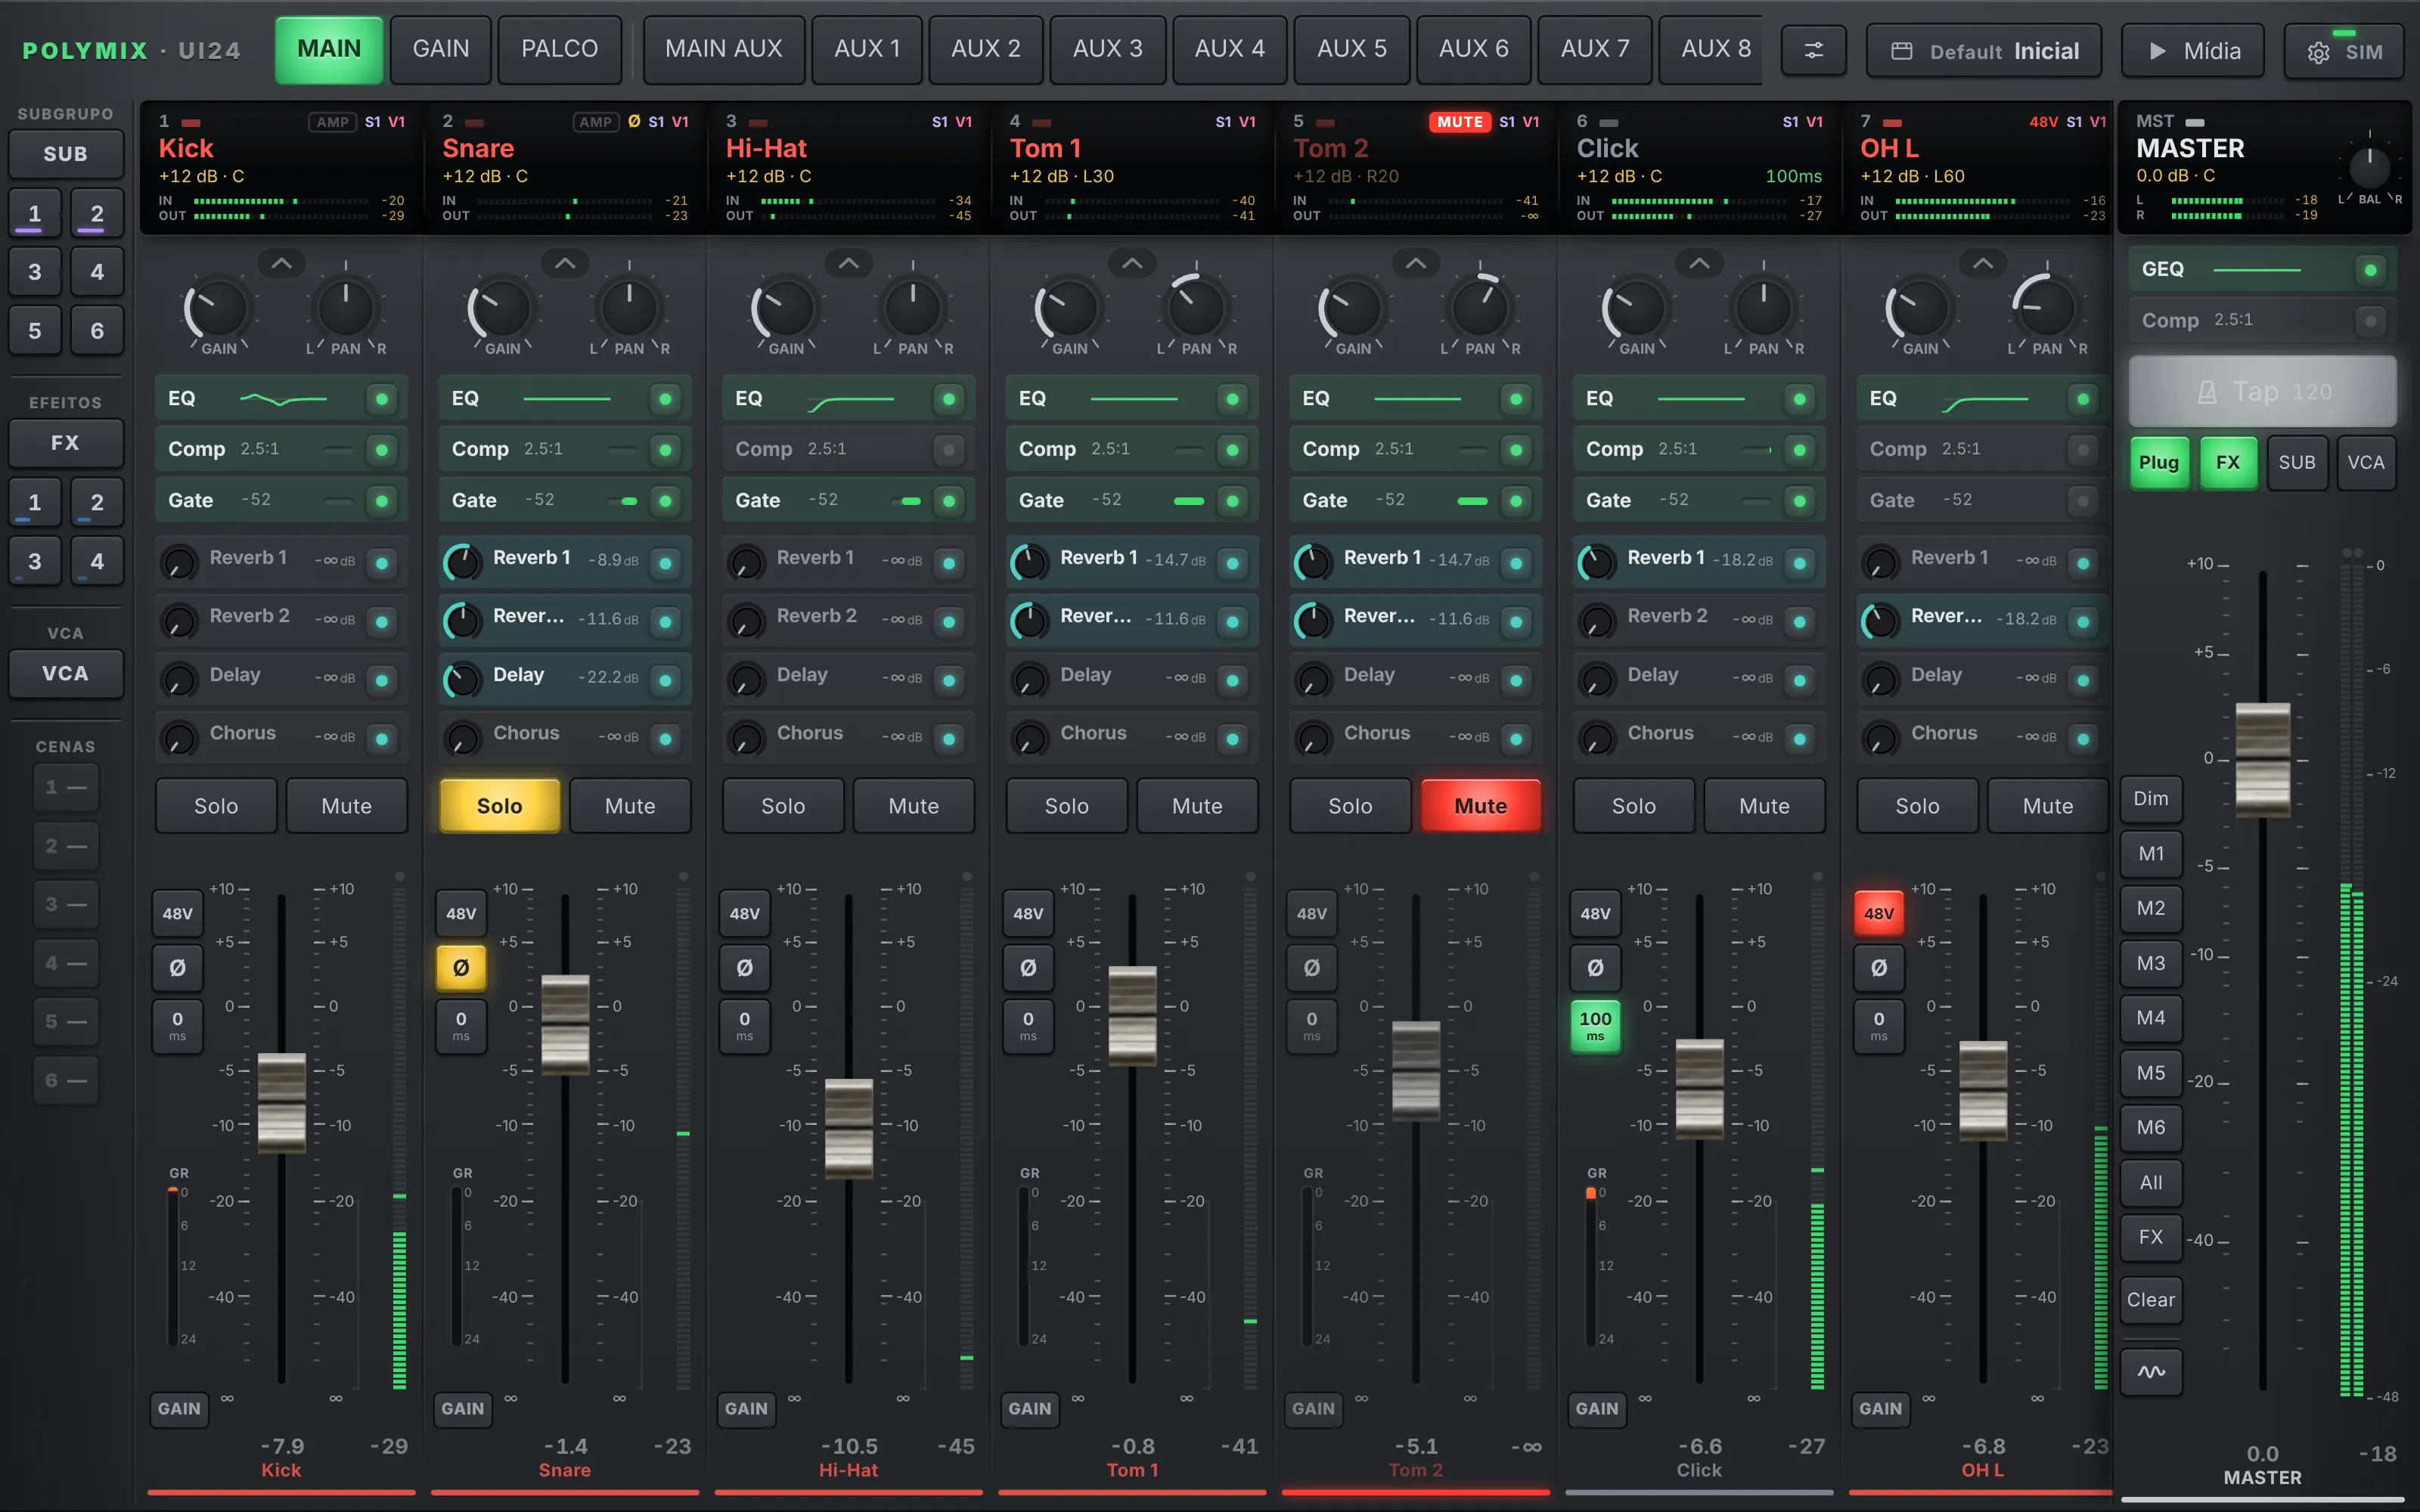Collapse the Kick channel chevron
Image resolution: width=2420 pixels, height=1512 pixels.
pyautogui.click(x=282, y=264)
